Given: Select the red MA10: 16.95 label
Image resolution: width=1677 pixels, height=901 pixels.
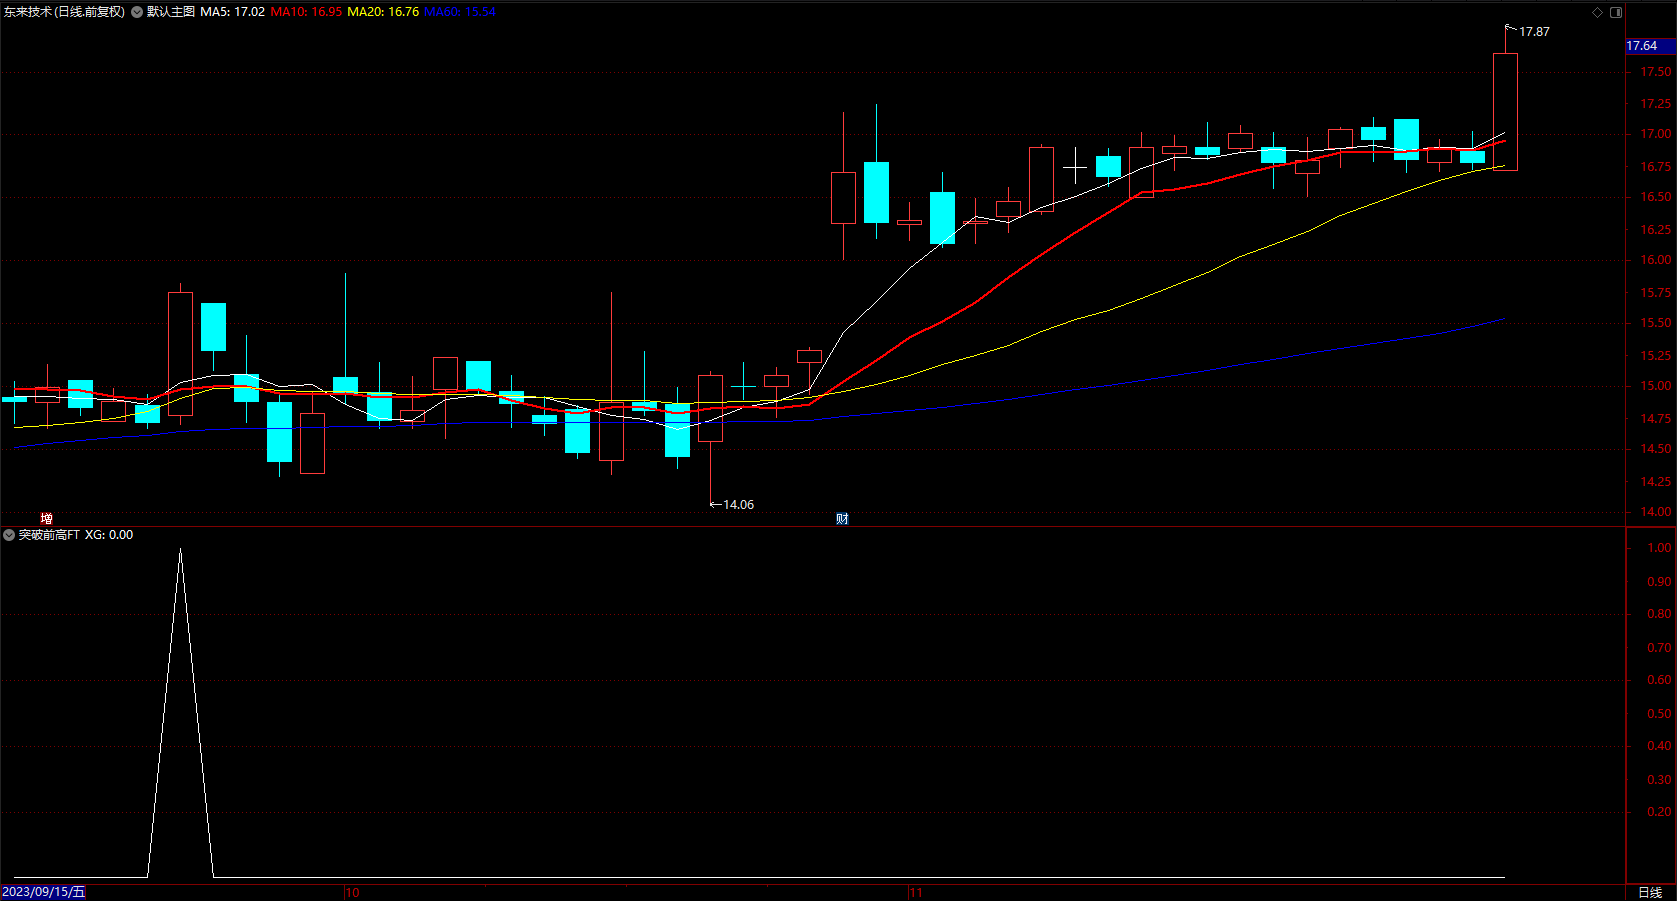Looking at the screenshot, I should 306,12.
